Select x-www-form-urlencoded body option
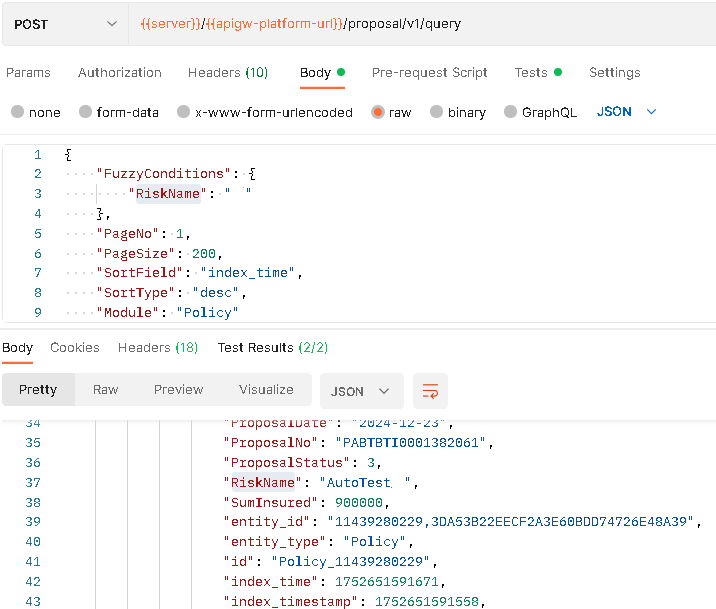 (184, 112)
